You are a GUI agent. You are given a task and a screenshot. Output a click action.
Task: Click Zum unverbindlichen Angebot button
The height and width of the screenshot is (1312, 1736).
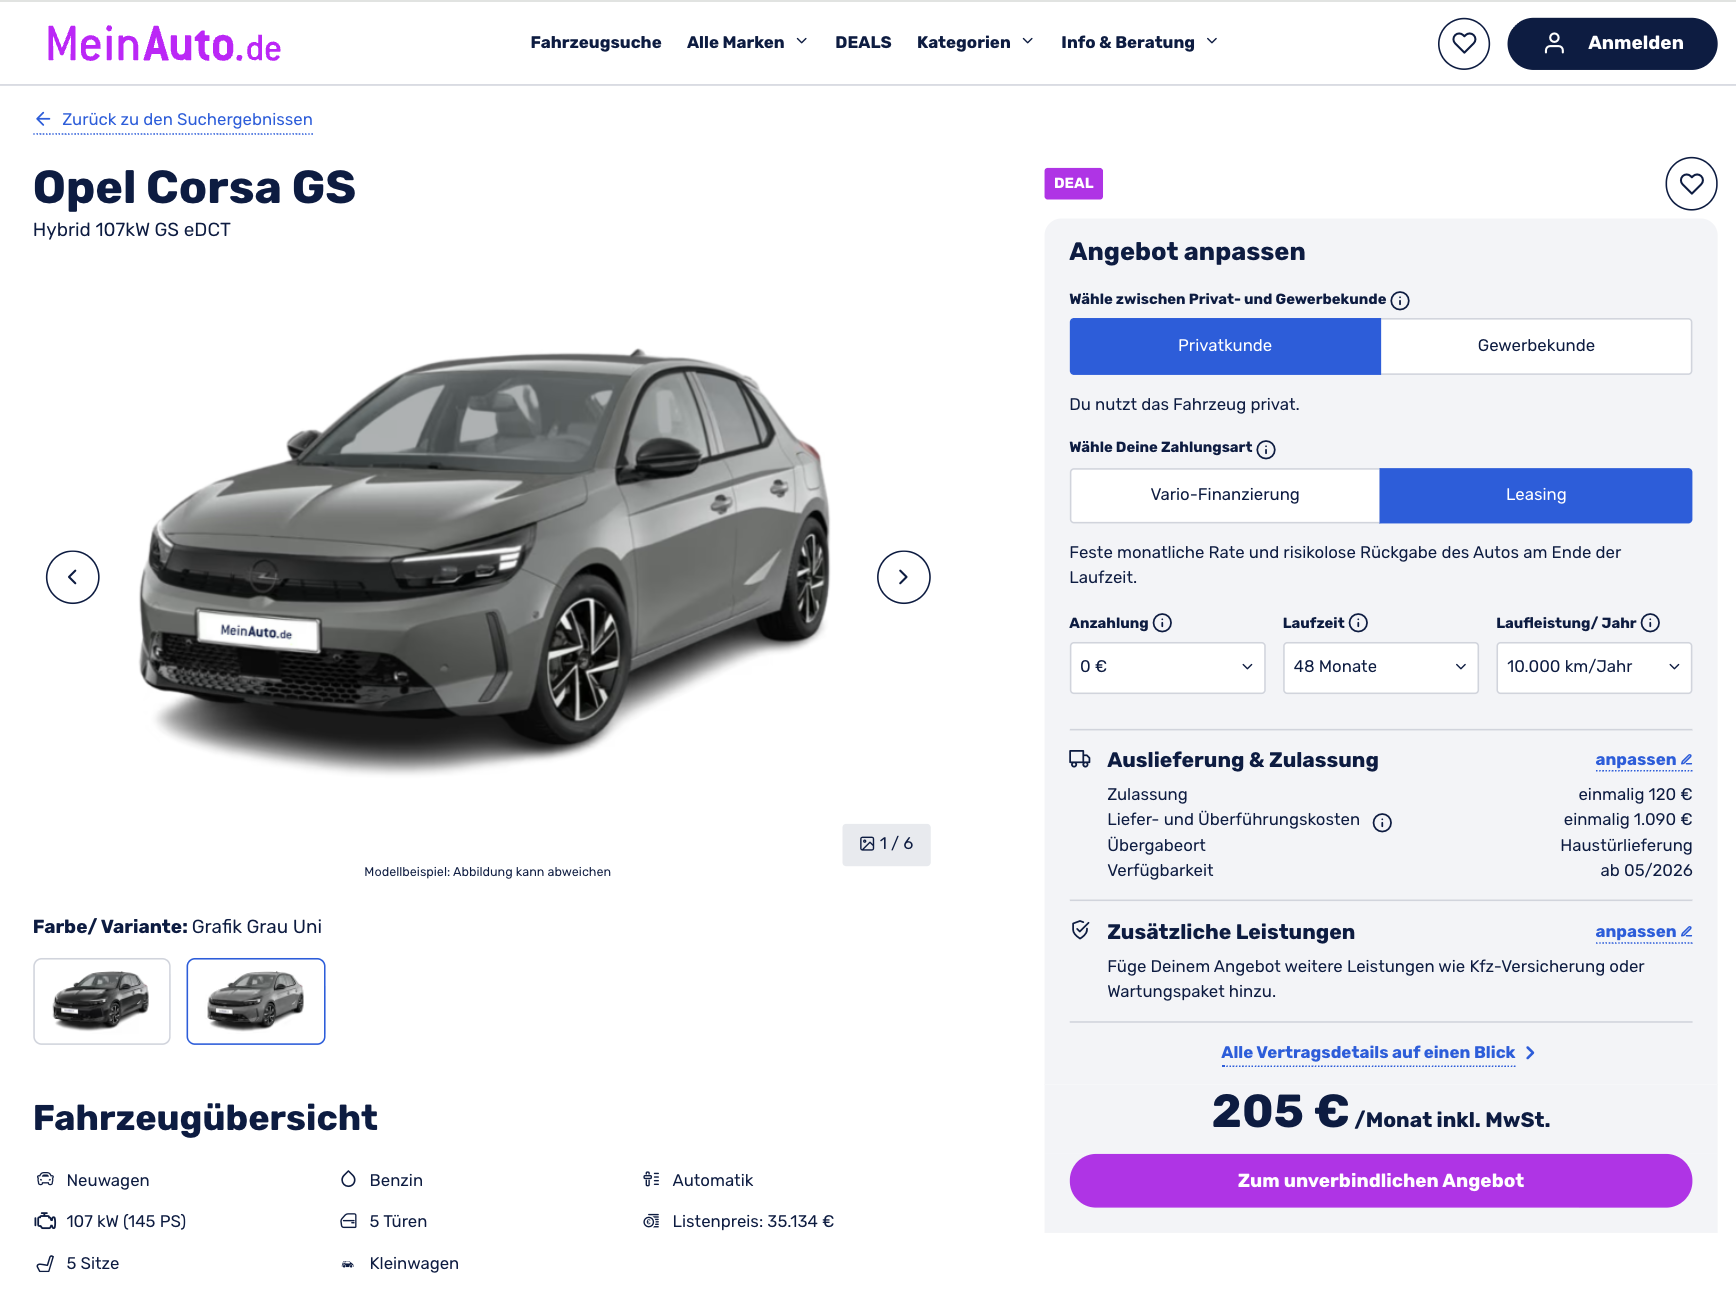point(1380,1181)
